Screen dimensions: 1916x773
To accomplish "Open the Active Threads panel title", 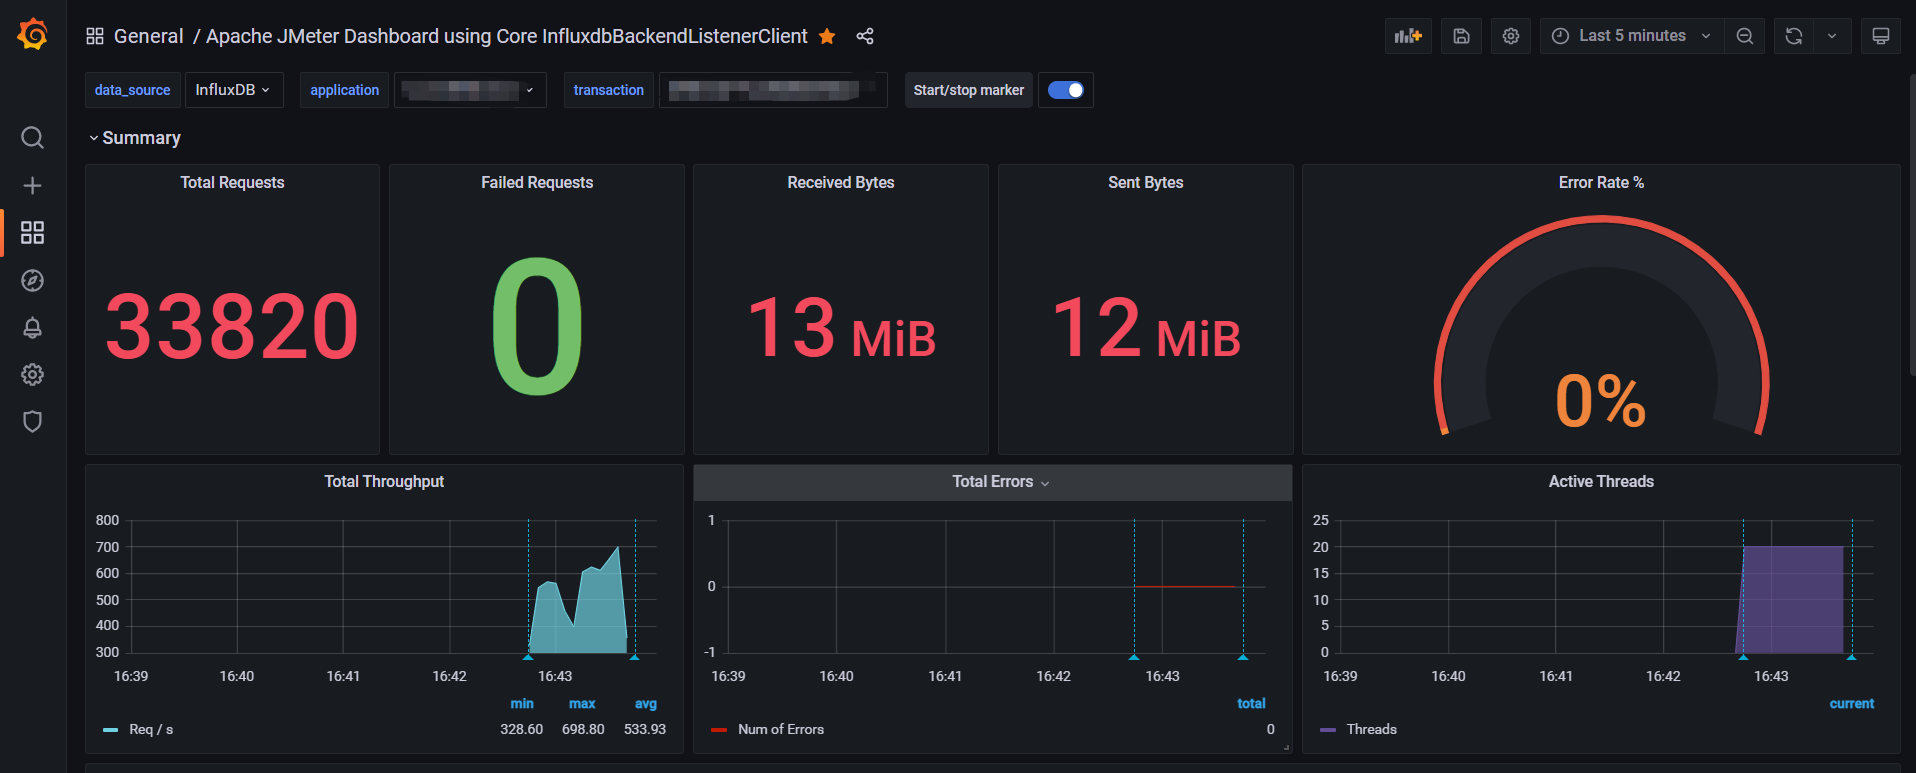I will pos(1601,481).
